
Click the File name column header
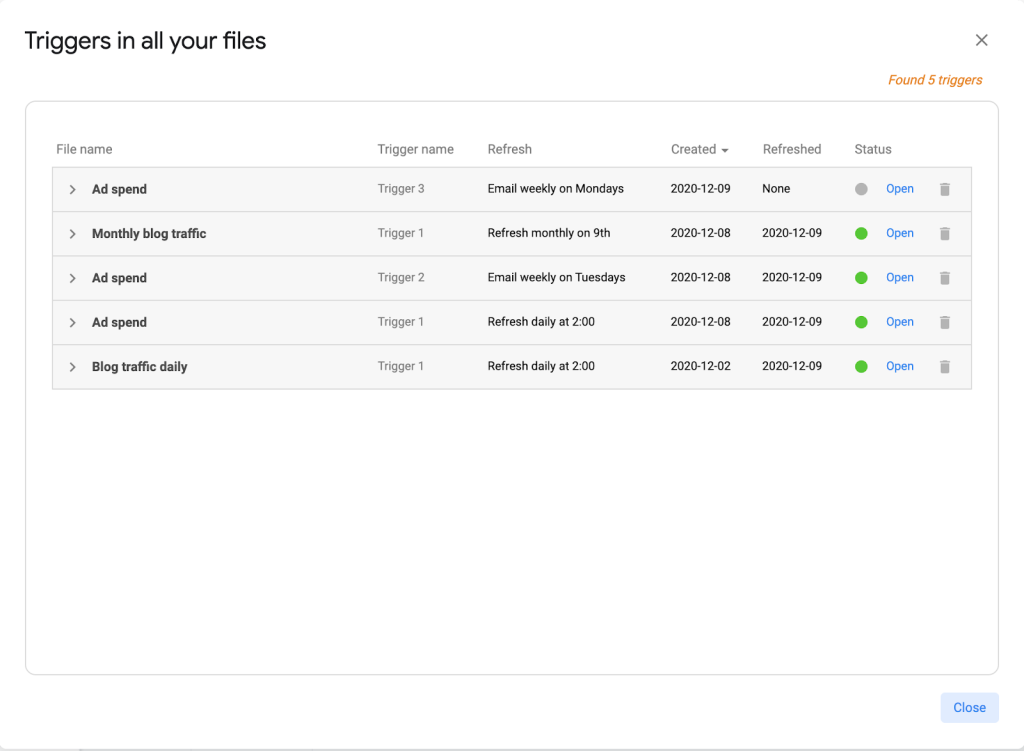(x=84, y=149)
